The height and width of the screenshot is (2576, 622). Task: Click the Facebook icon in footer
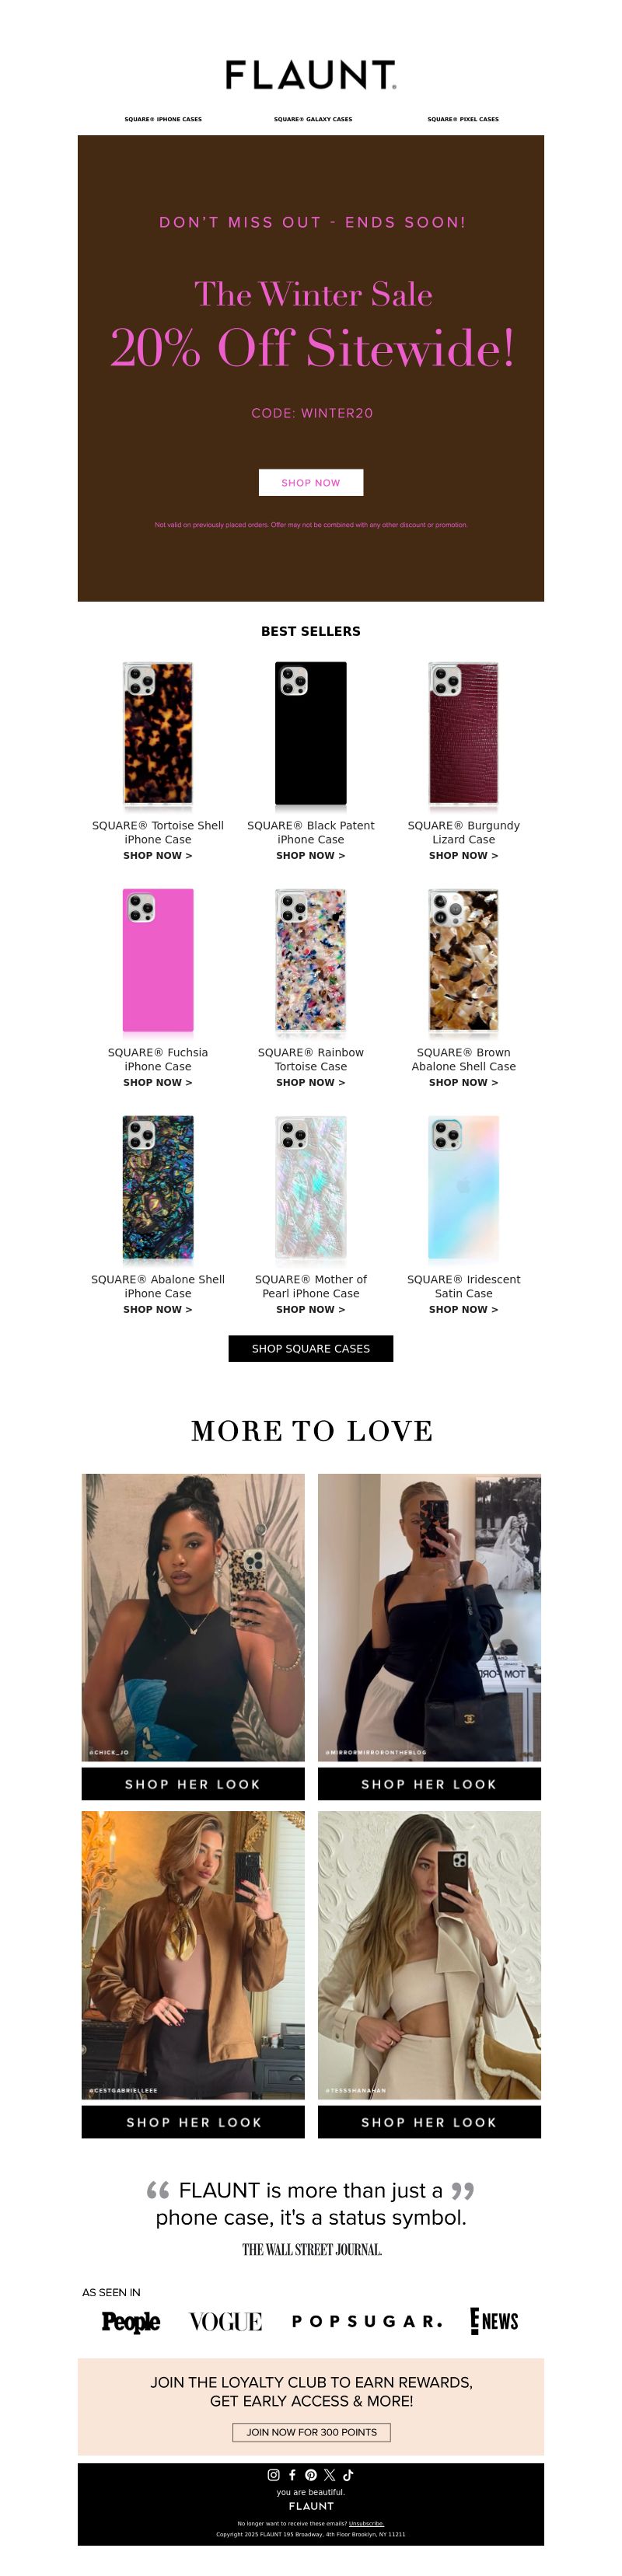pos(292,2474)
